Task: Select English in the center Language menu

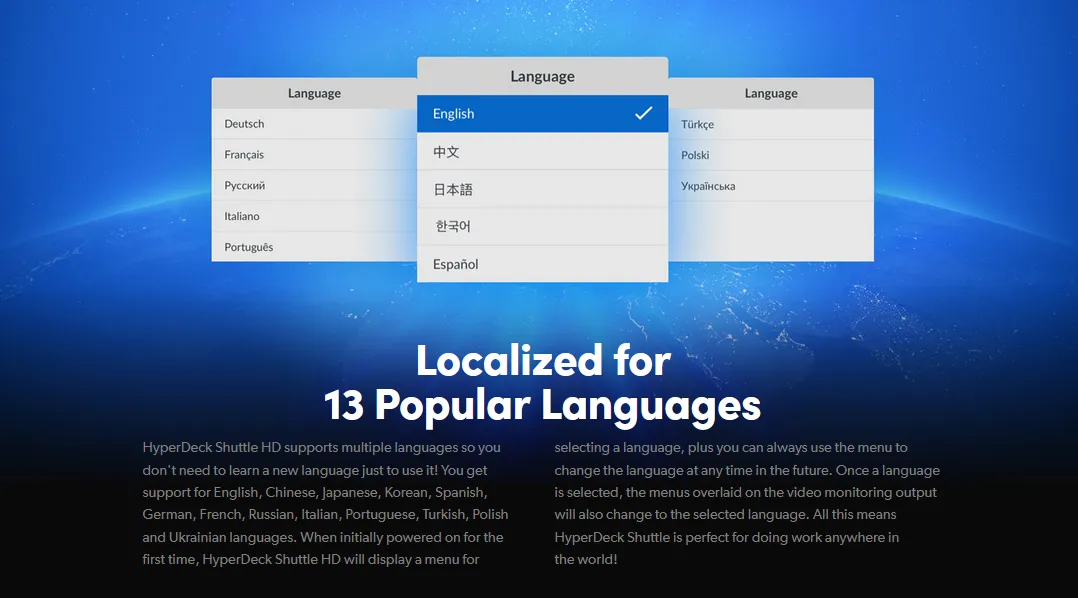Action: (x=542, y=113)
